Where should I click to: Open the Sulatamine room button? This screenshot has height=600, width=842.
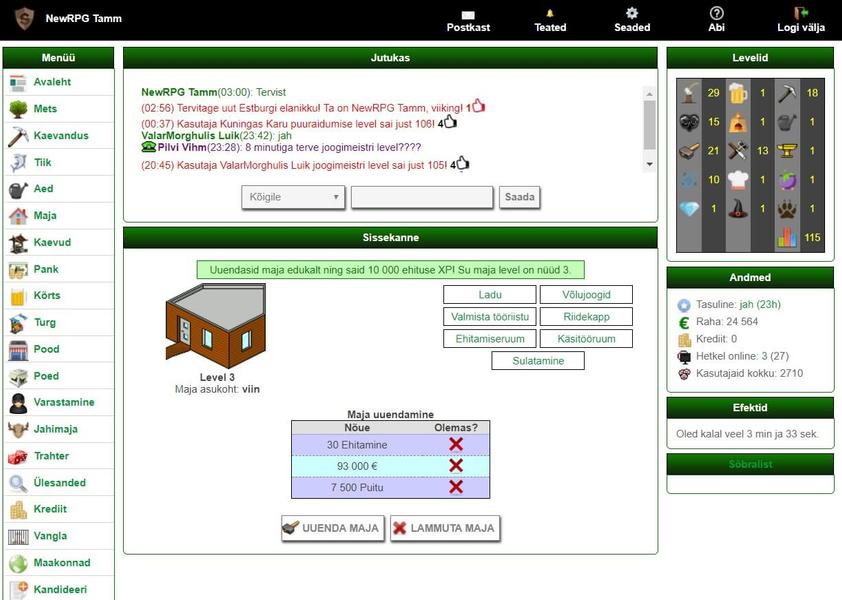click(538, 361)
